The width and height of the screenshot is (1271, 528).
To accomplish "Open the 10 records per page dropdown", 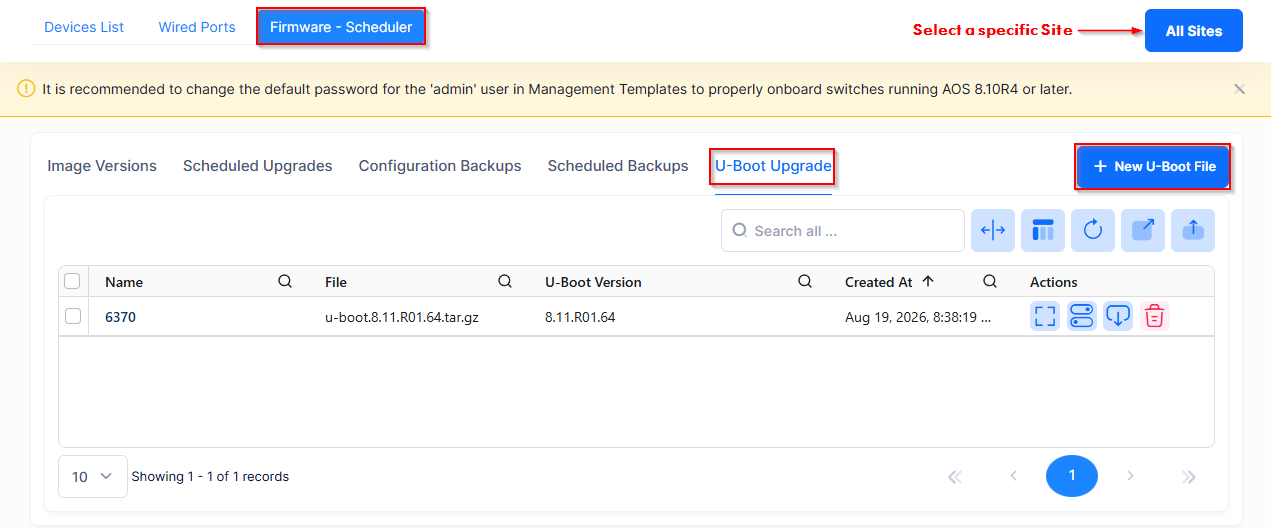I will point(93,476).
